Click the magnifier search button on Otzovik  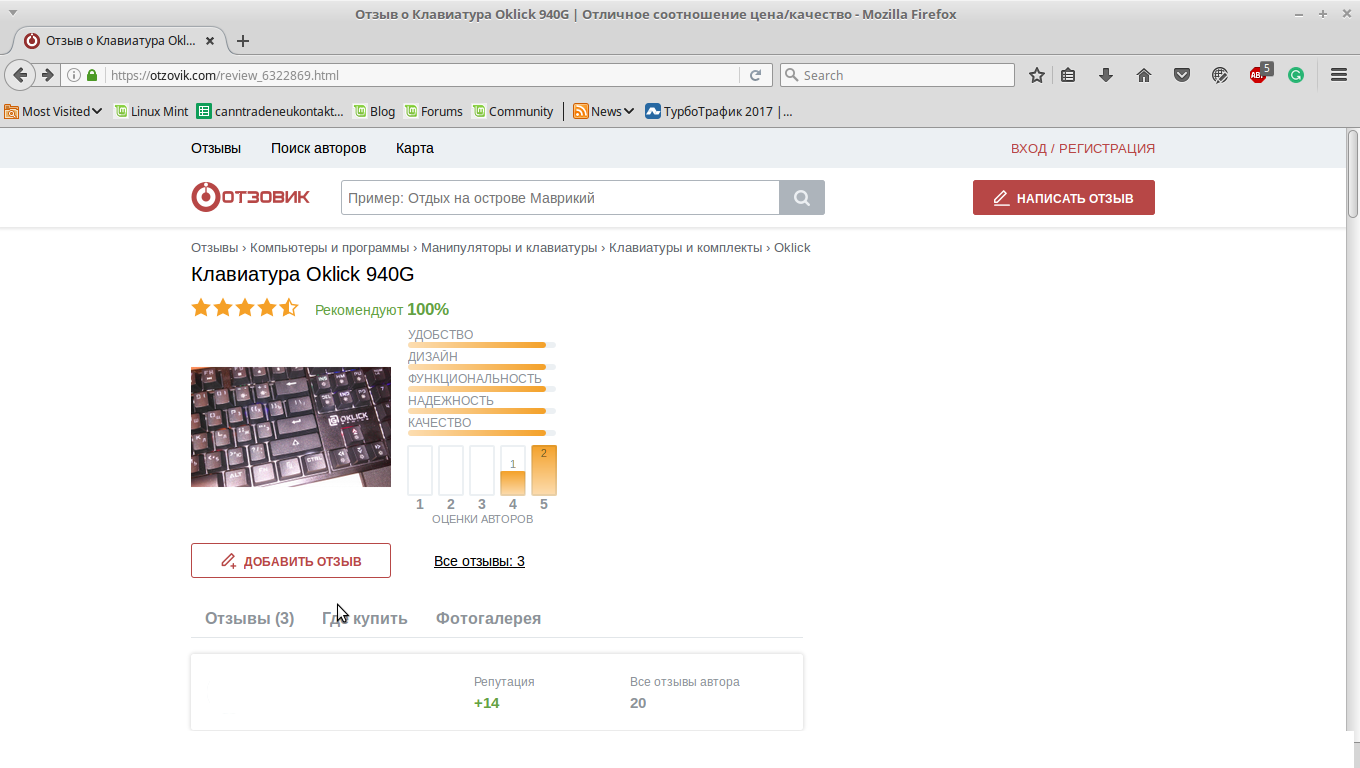(802, 198)
